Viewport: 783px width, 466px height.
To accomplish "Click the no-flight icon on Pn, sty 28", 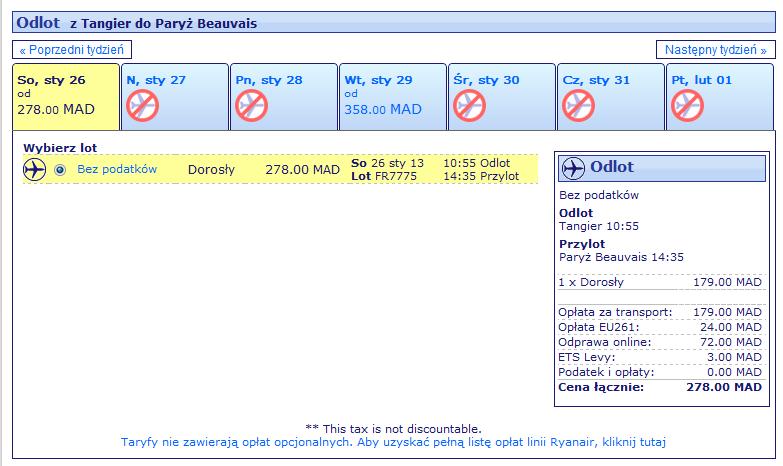I will pyautogui.click(x=251, y=106).
